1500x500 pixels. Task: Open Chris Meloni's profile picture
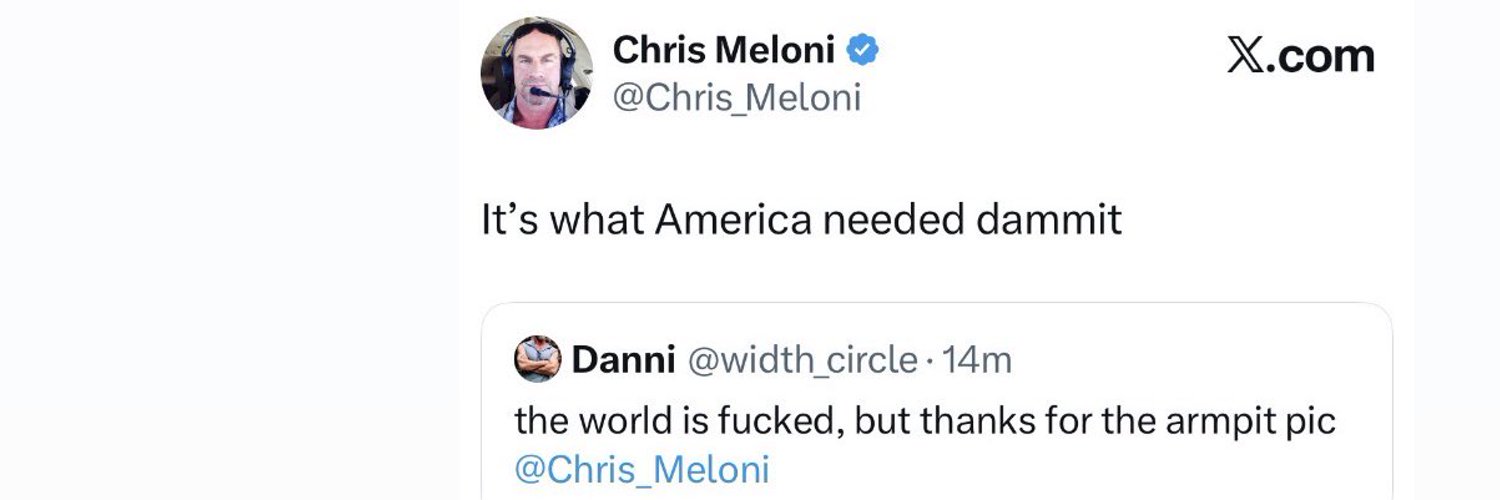click(537, 73)
